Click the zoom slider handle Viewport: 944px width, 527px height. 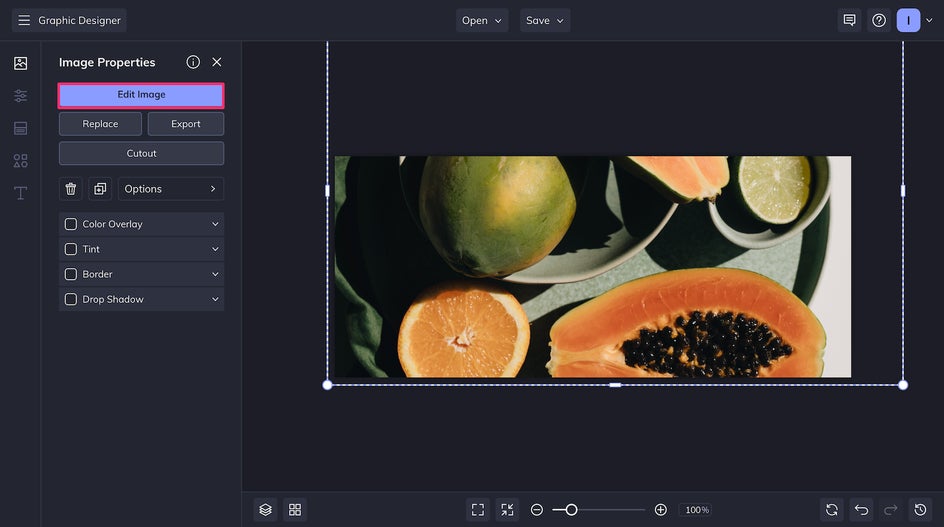pyautogui.click(x=571, y=510)
